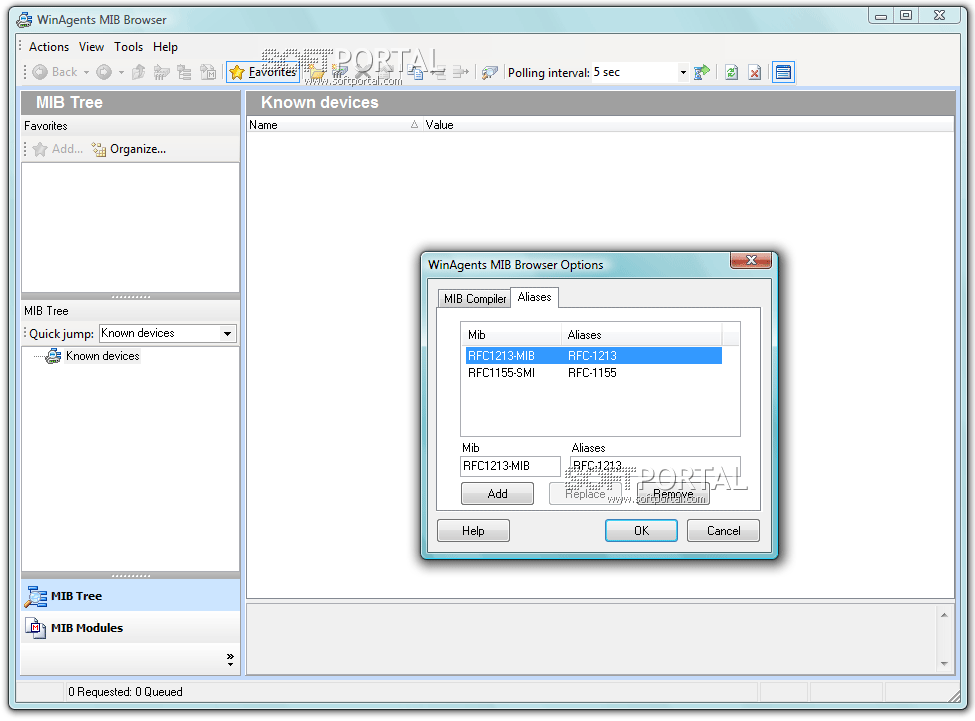Cancel the Options dialog
The image size is (975, 721).
(723, 531)
